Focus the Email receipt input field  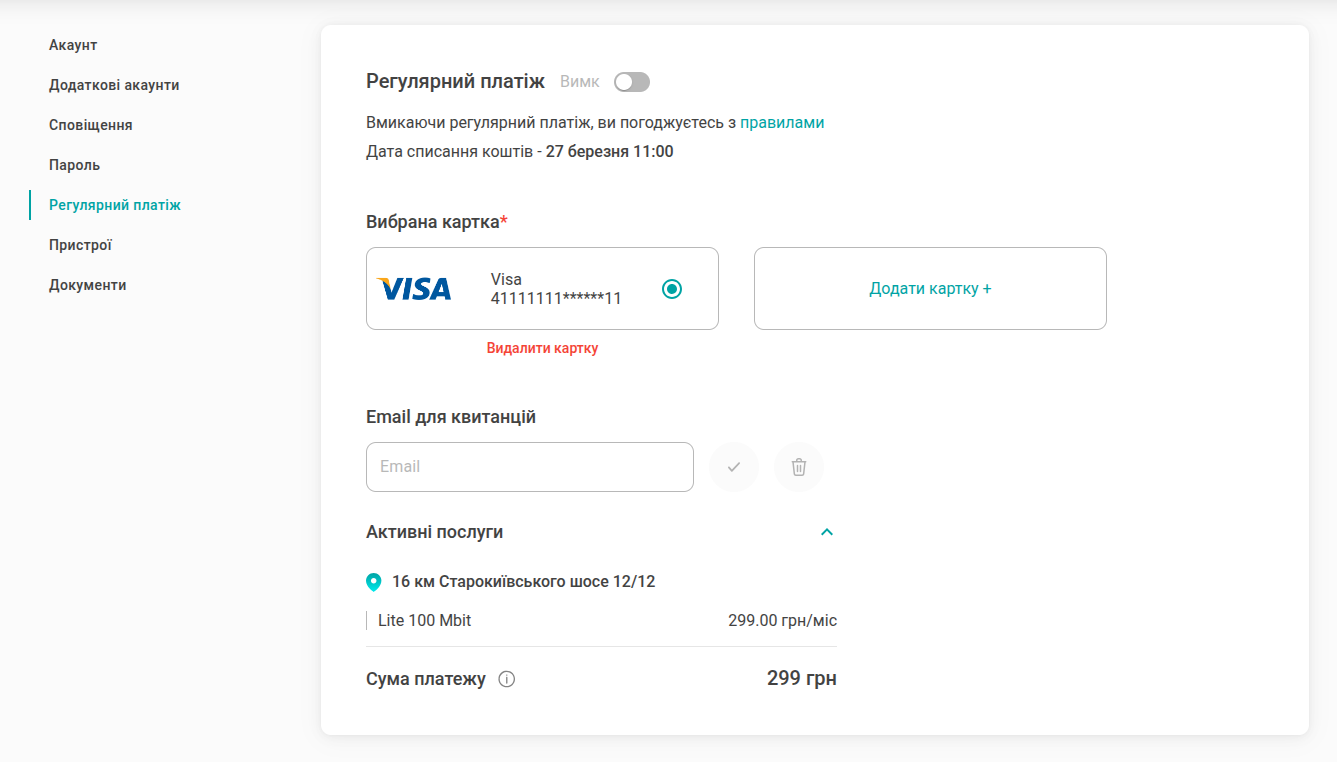(x=530, y=467)
